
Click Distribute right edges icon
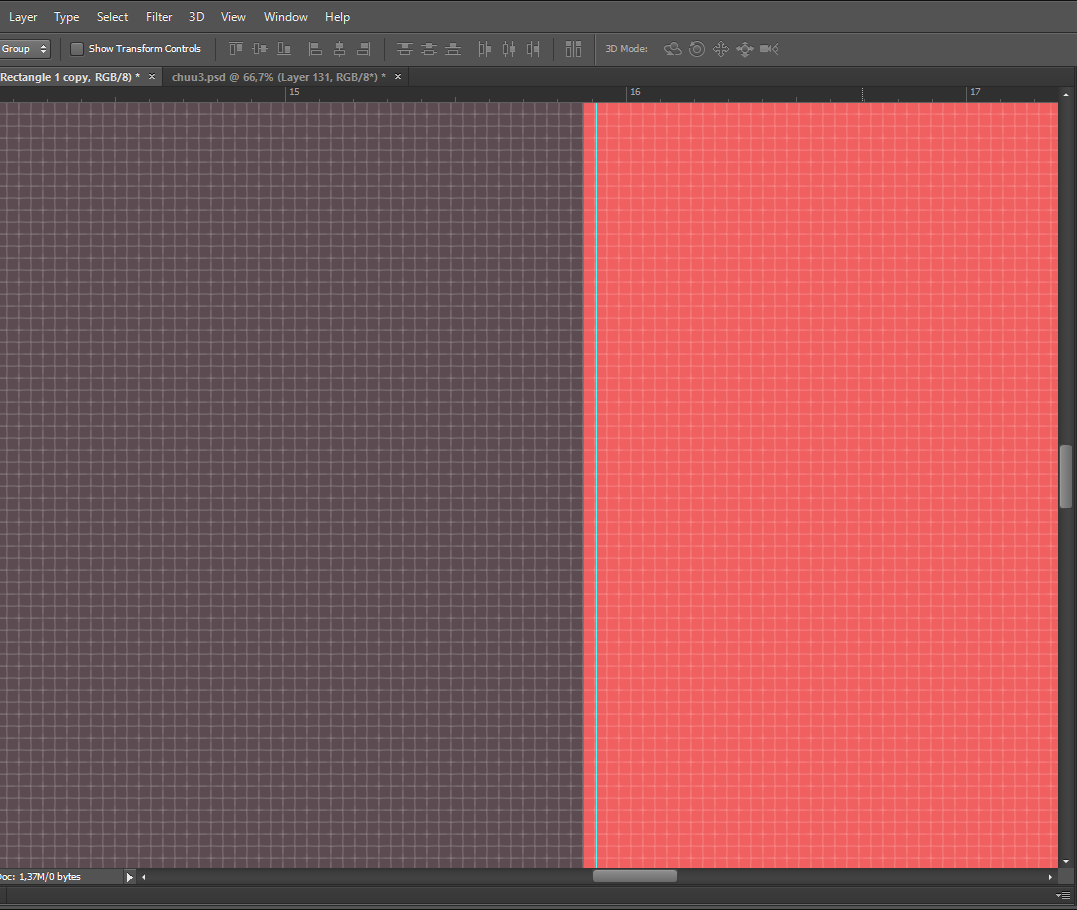coord(533,49)
